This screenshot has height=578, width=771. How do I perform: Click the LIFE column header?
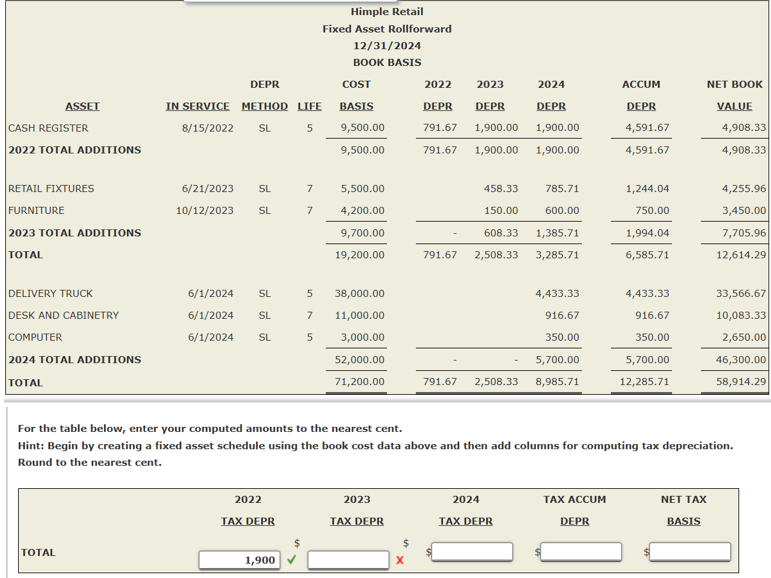[309, 106]
